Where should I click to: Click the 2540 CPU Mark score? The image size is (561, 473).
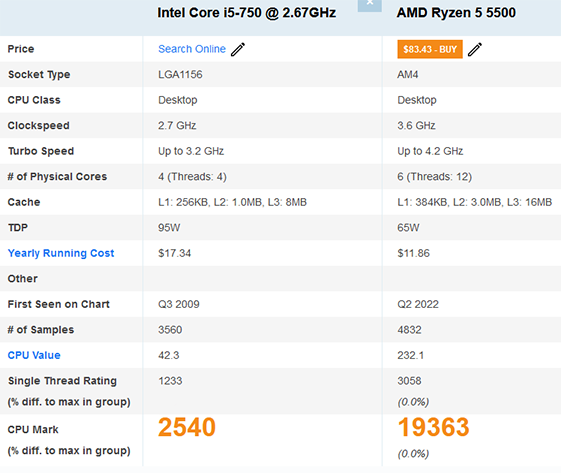[x=187, y=427]
